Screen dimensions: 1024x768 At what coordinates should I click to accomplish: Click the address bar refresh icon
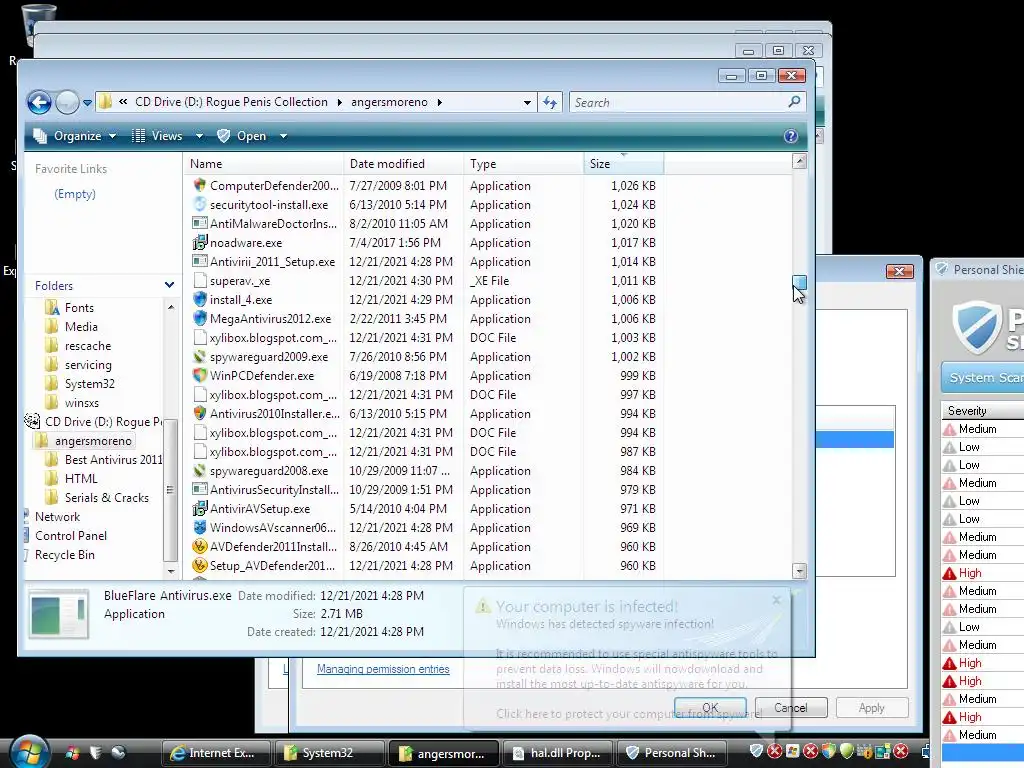550,103
